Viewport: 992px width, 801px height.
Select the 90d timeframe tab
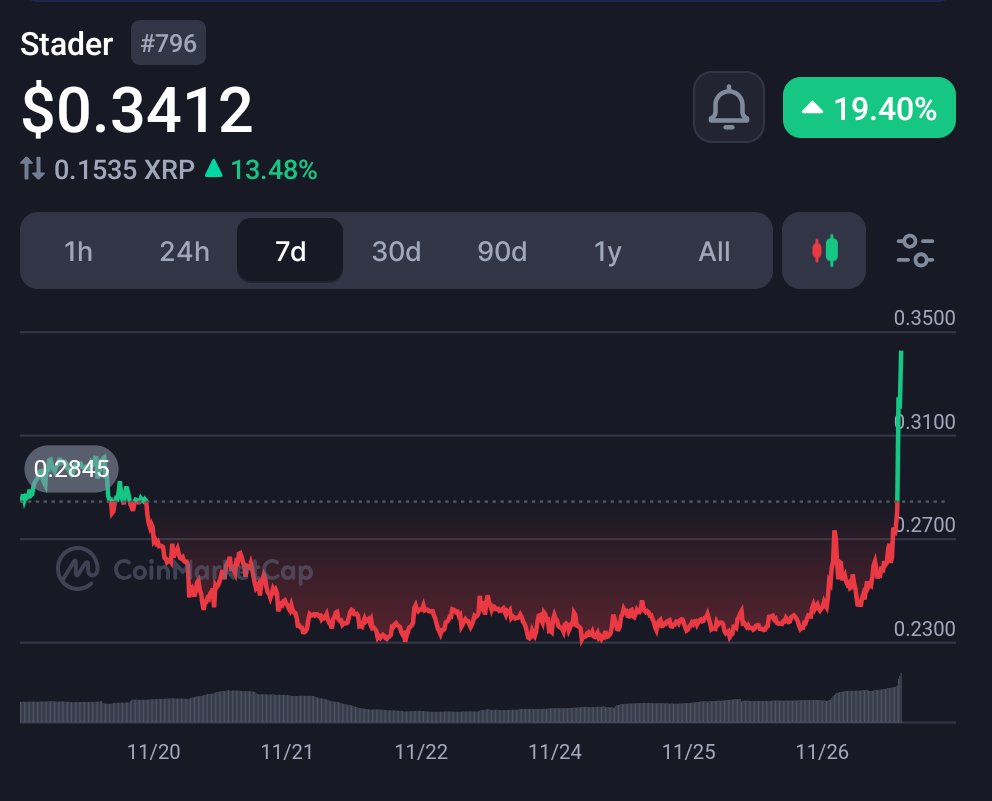point(502,251)
